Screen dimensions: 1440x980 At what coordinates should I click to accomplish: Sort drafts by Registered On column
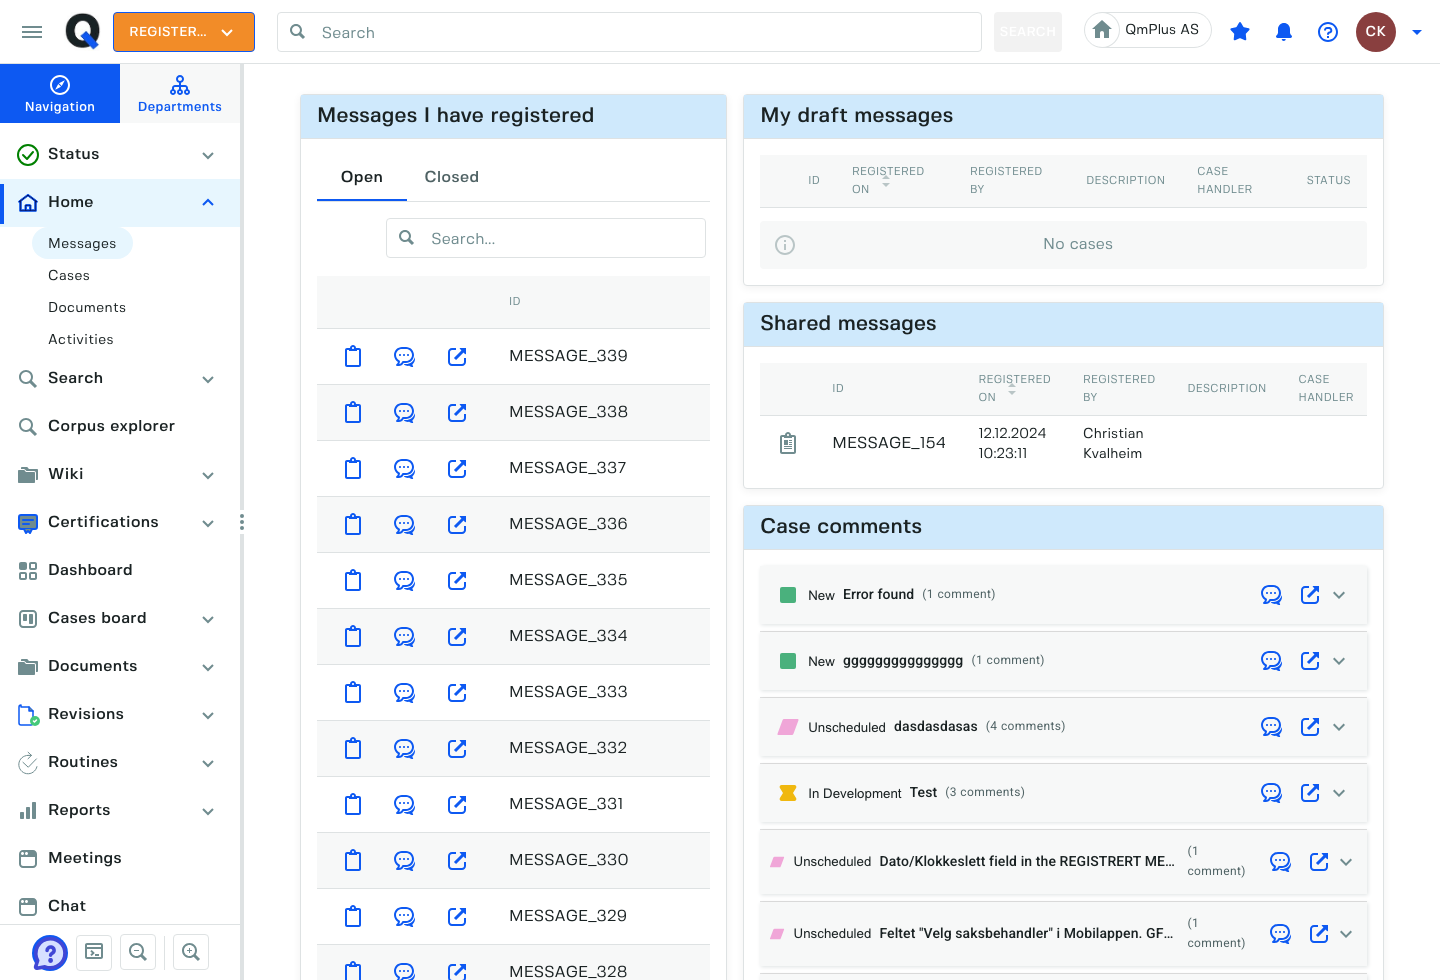coord(888,180)
